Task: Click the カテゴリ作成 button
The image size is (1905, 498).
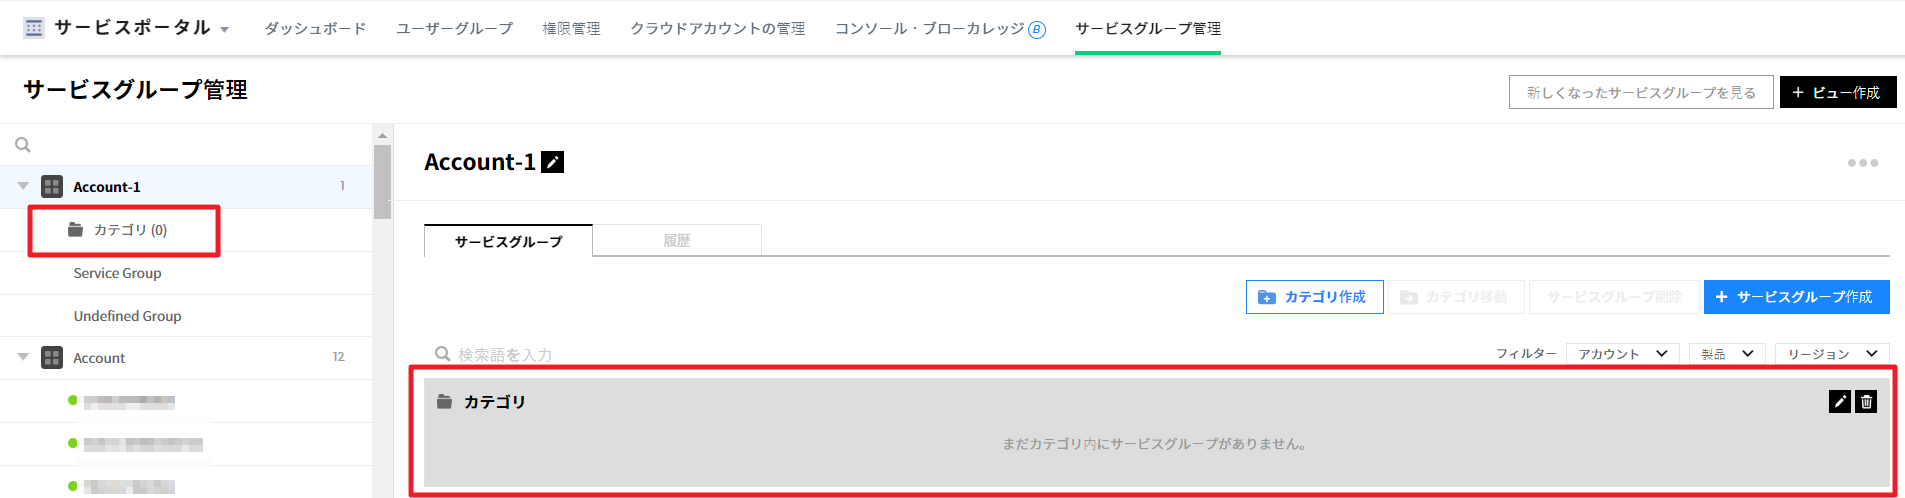Action: [x=1314, y=297]
